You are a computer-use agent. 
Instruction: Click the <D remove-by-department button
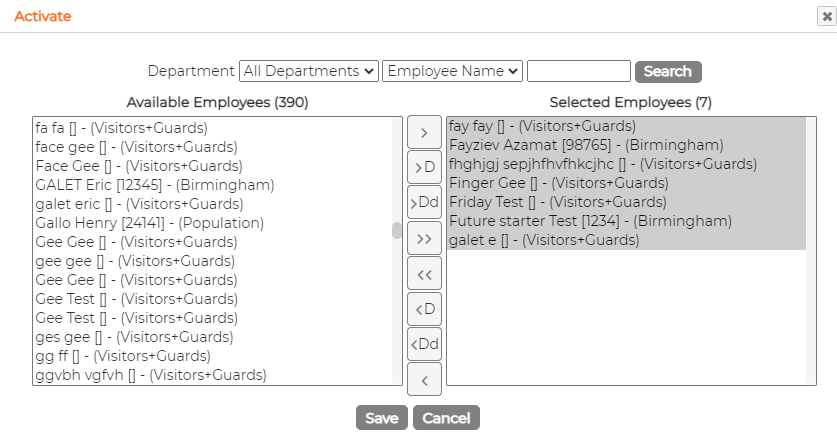[424, 309]
